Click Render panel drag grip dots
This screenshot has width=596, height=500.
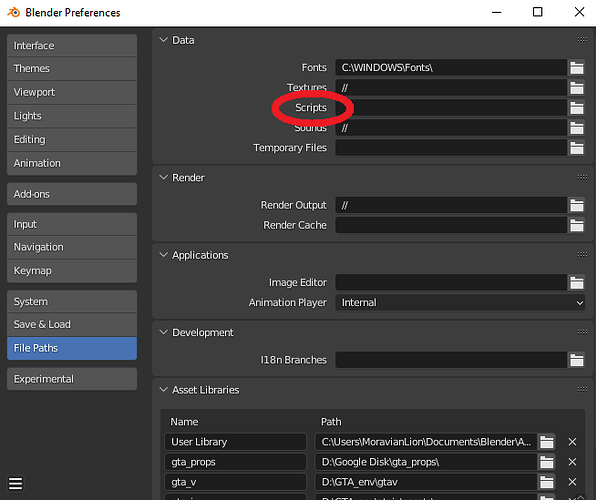[x=582, y=177]
